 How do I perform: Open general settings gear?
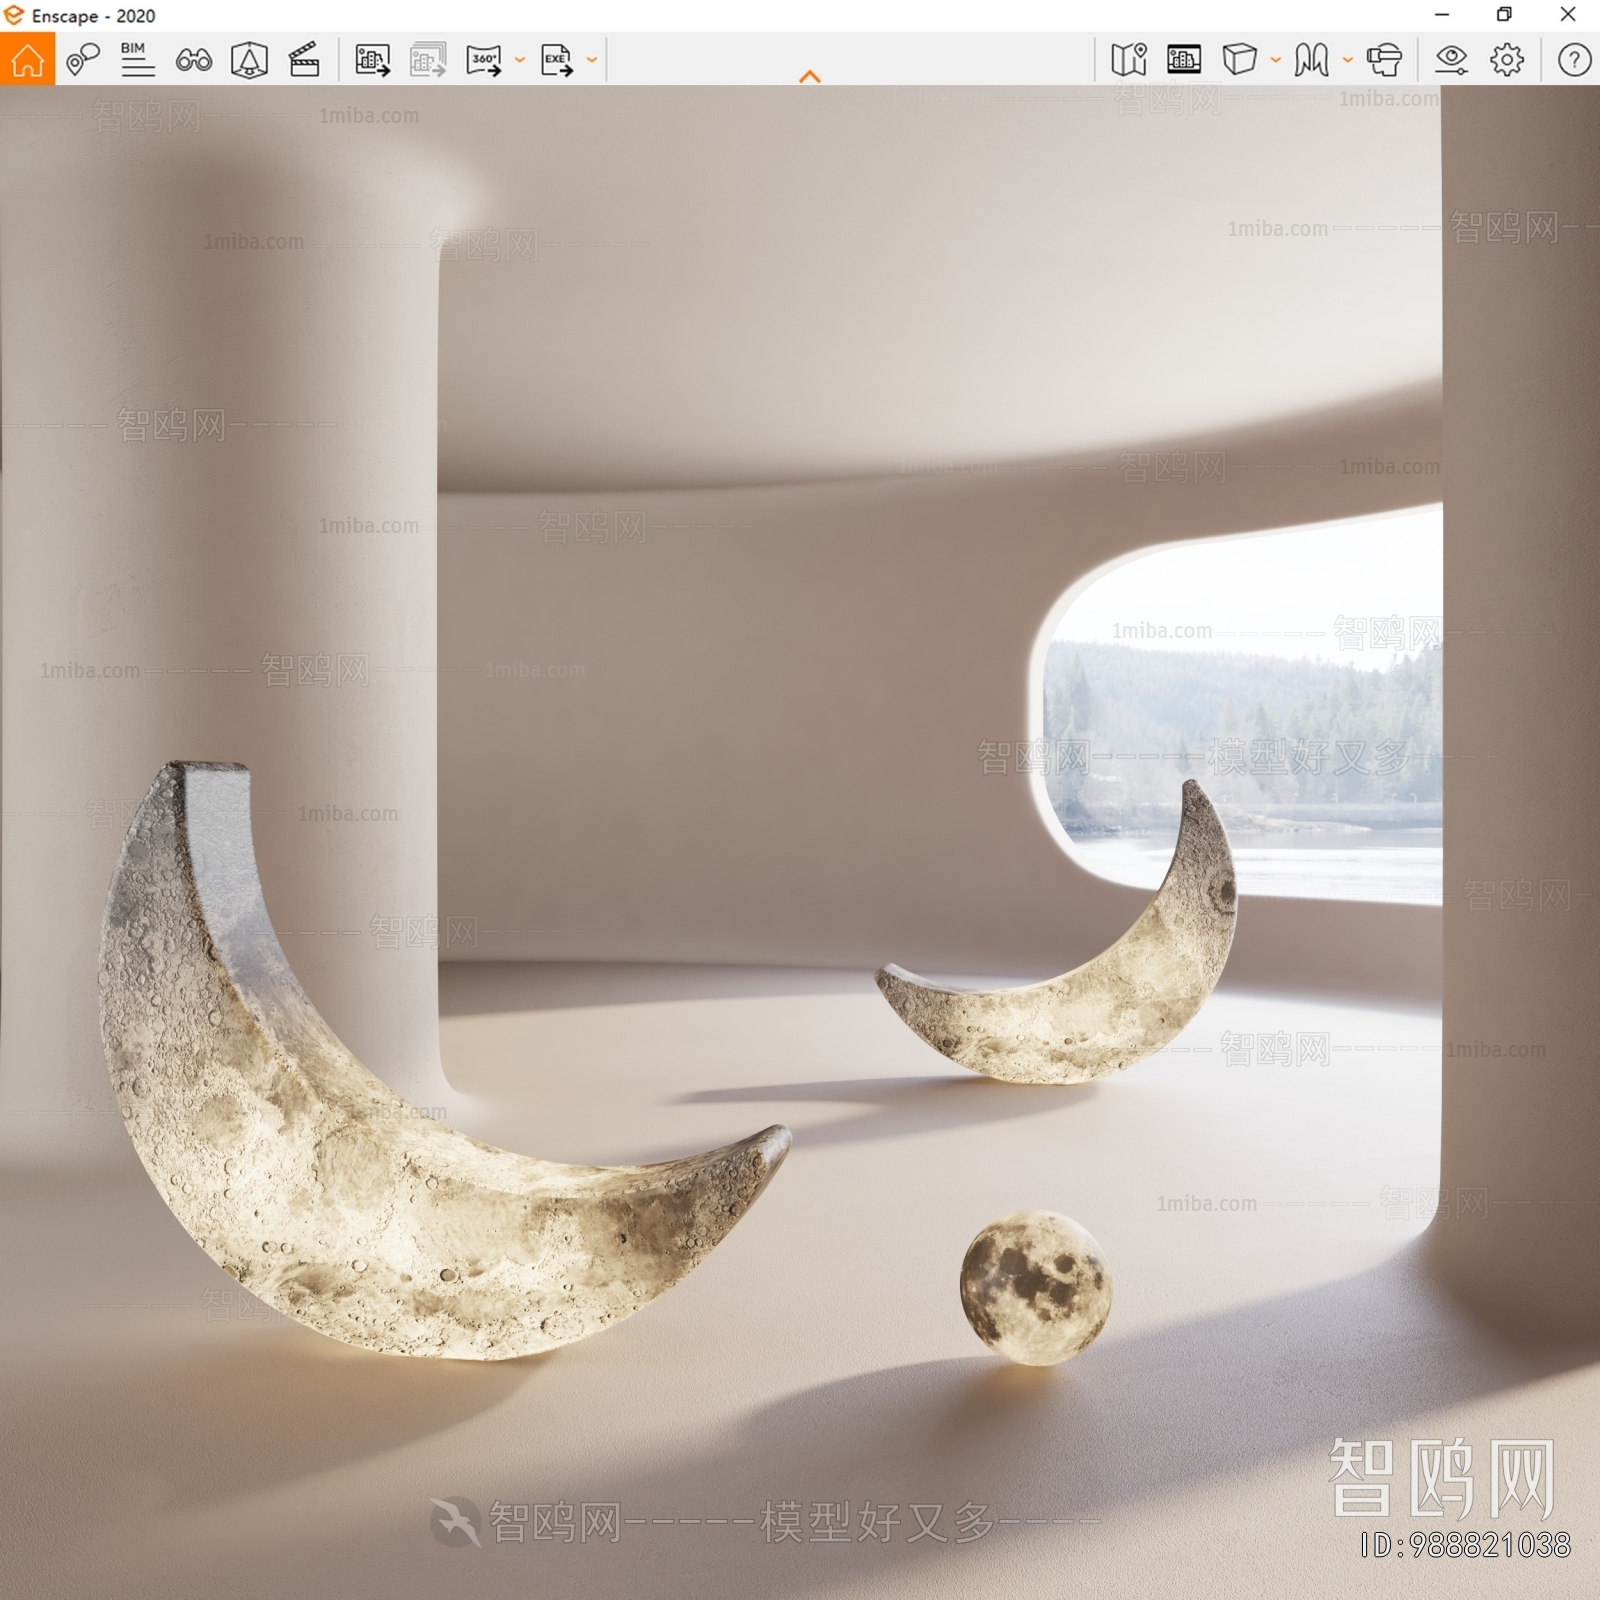[1507, 60]
